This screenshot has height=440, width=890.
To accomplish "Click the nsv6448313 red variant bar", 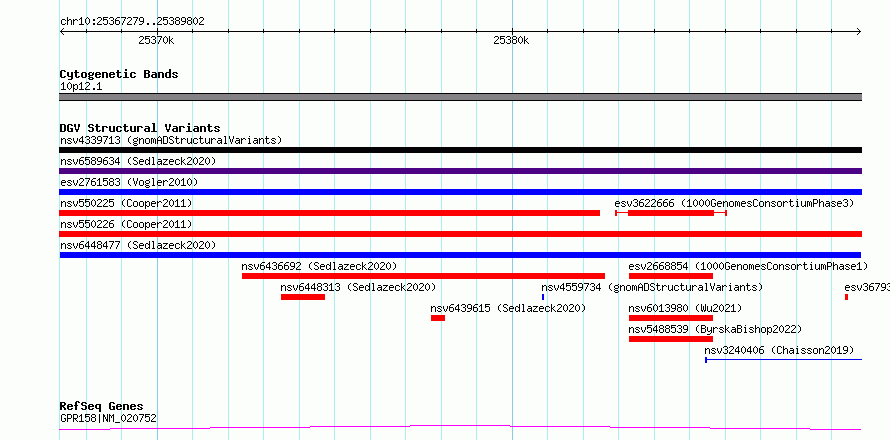I will click(x=303, y=297).
